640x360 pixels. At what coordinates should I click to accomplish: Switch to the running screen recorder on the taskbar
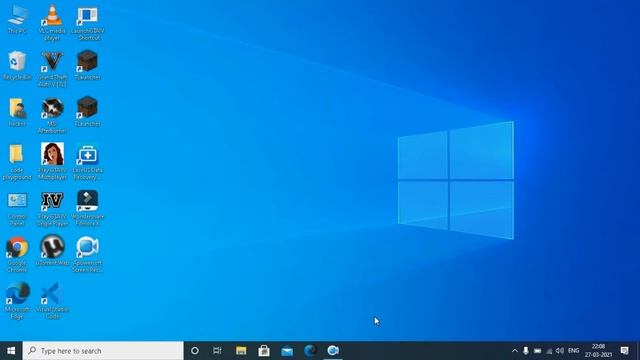tap(333, 351)
